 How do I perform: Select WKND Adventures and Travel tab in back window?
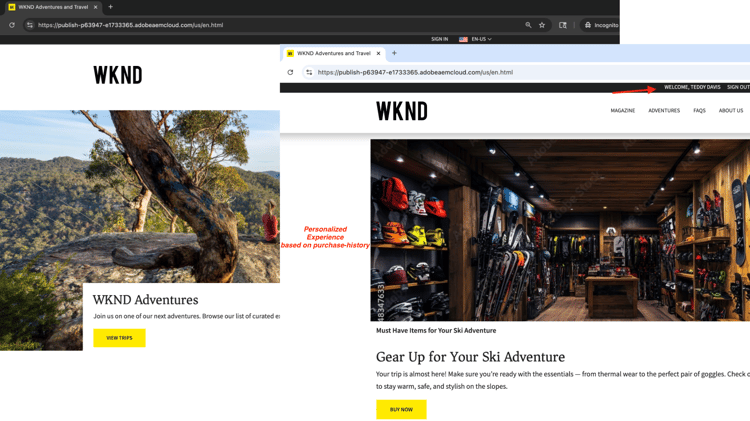[x=53, y=7]
